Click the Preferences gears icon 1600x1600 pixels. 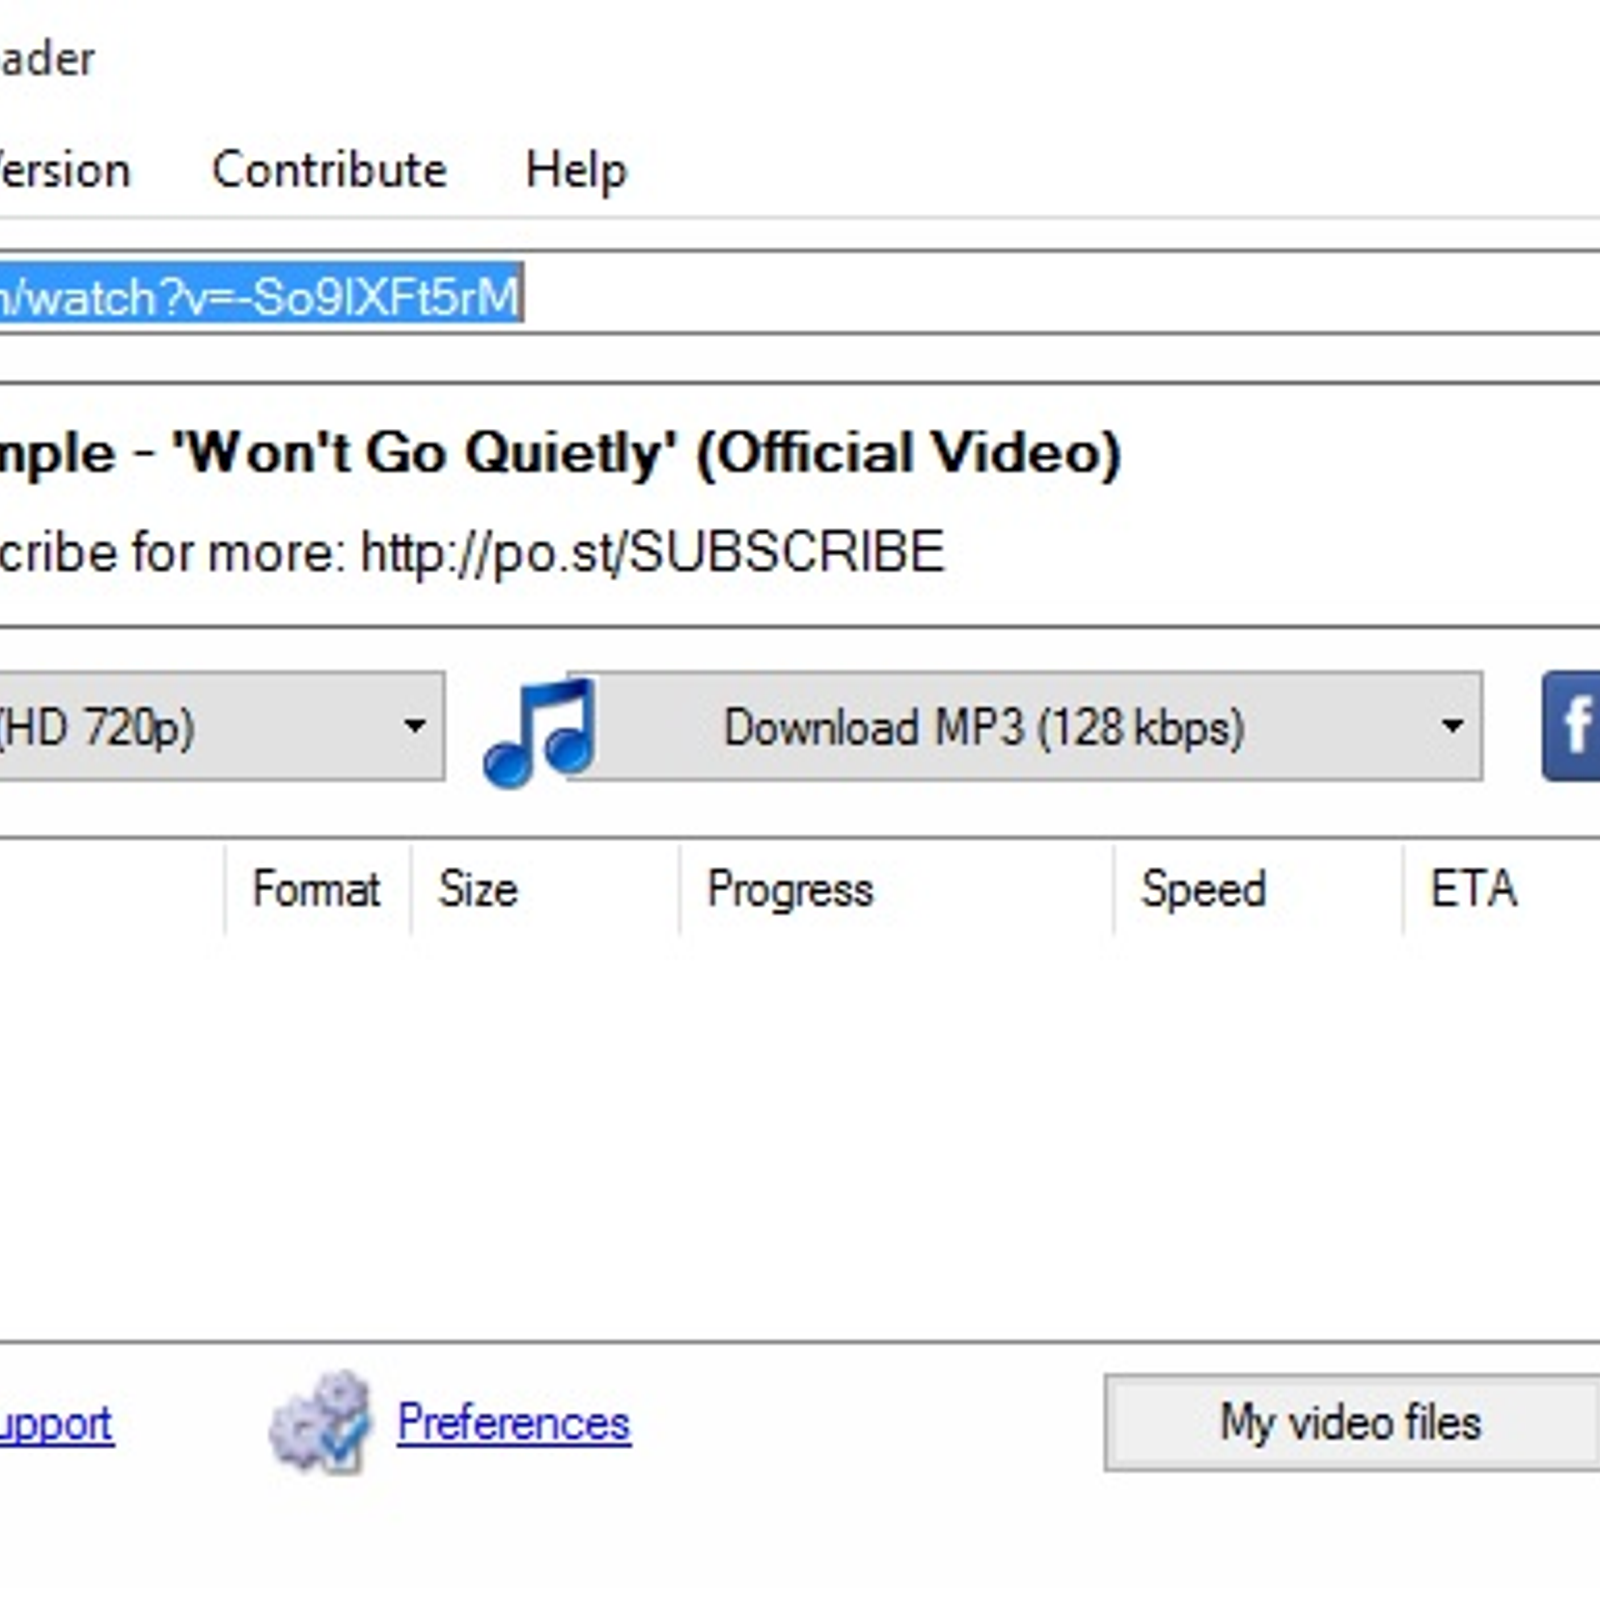click(x=320, y=1422)
